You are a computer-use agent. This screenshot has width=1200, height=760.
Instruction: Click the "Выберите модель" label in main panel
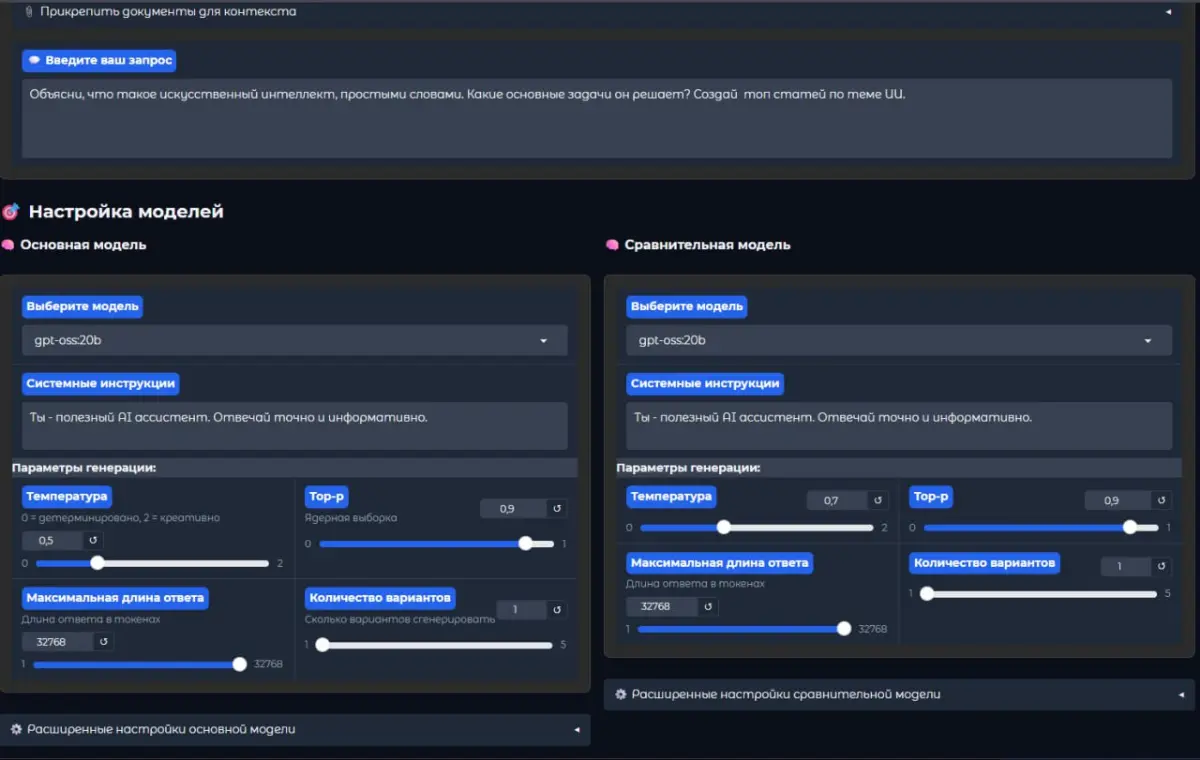[82, 306]
